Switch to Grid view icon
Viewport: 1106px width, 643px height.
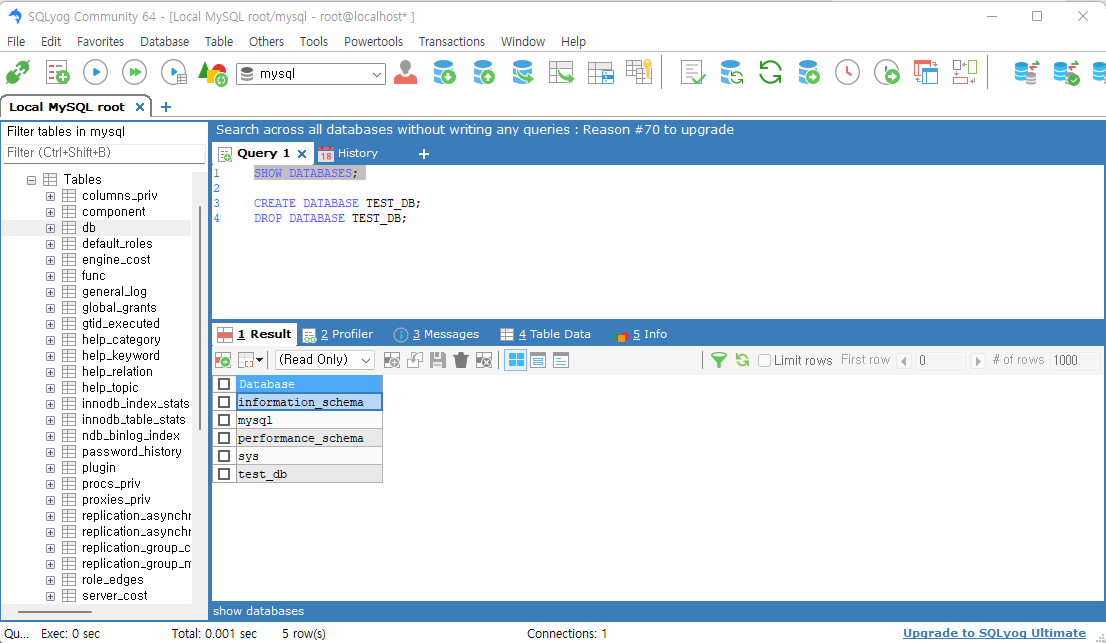click(516, 360)
